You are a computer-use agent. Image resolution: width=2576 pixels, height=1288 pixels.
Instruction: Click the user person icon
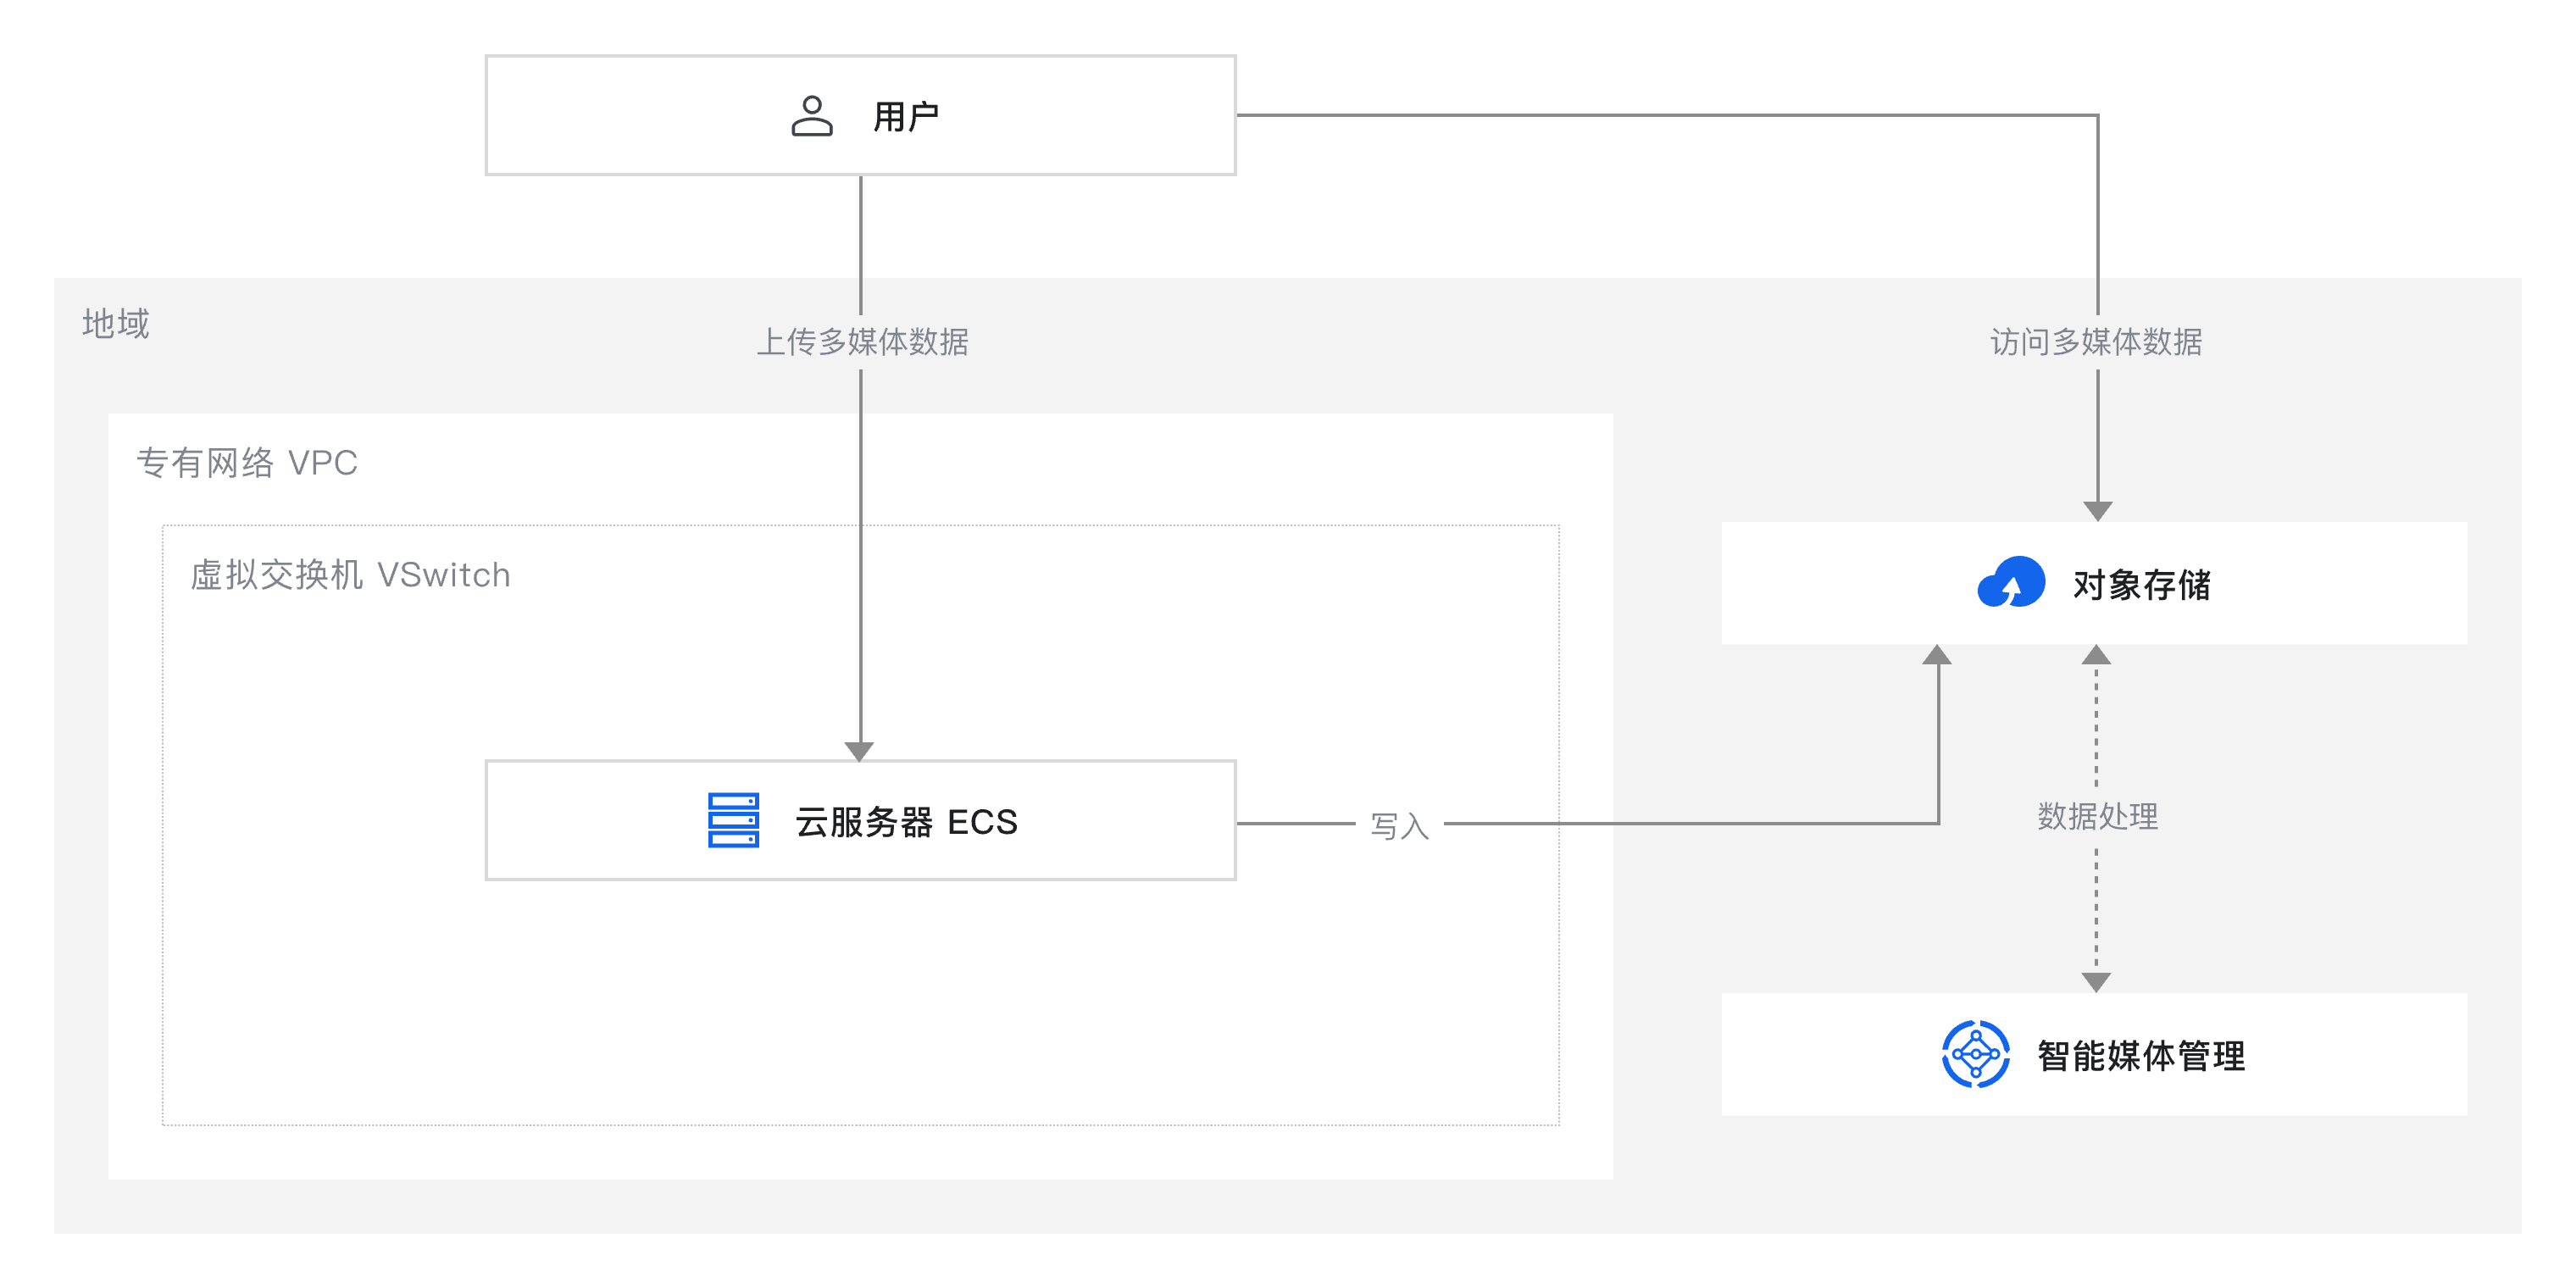coord(811,116)
